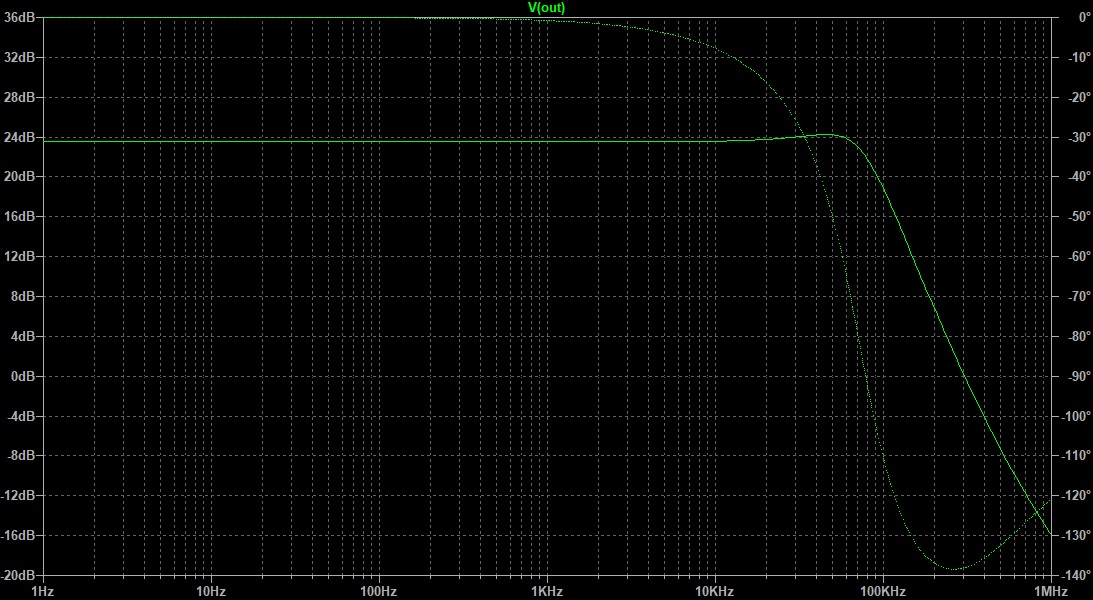Click the -20dB label at the bottom left
Image resolution: width=1093 pixels, height=600 pixels.
pos(19,575)
